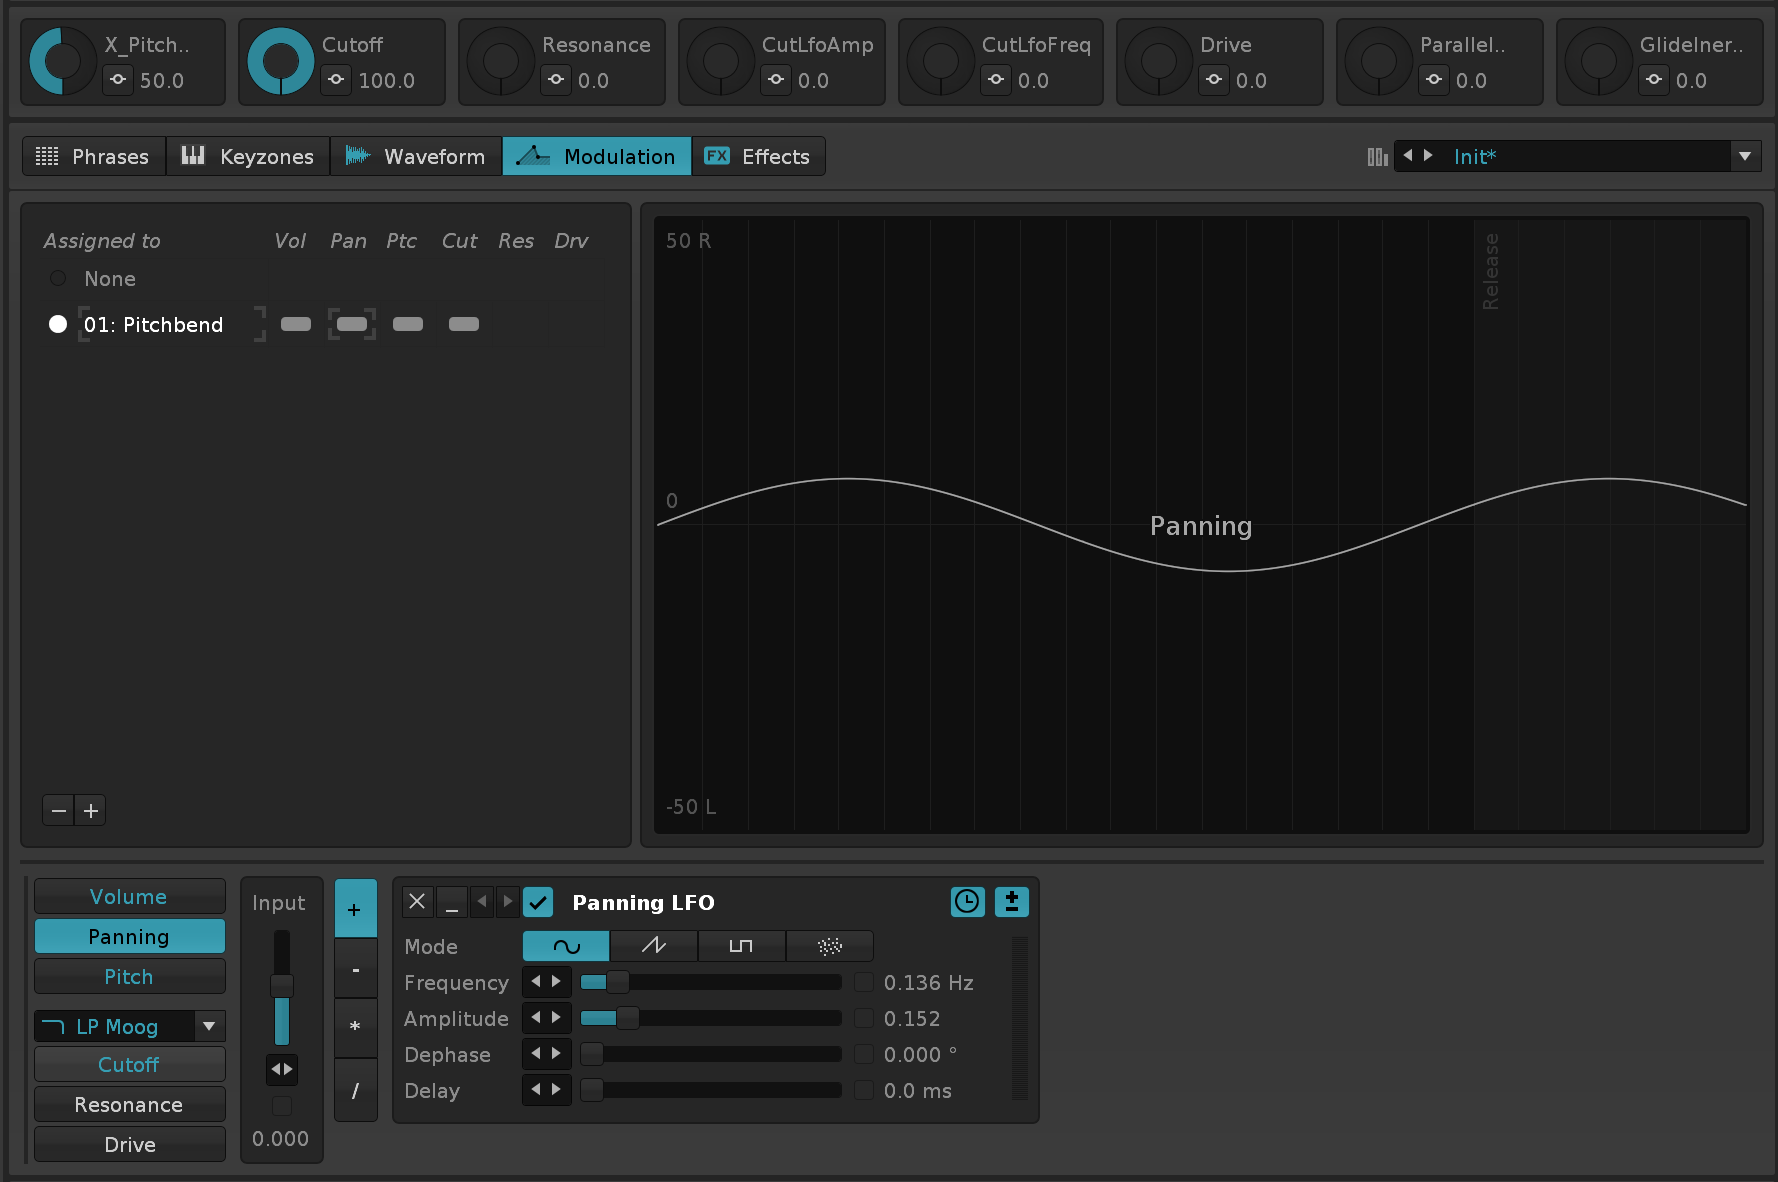Viewport: 1778px width, 1182px height.
Task: Open the Effects tab
Action: (758, 157)
